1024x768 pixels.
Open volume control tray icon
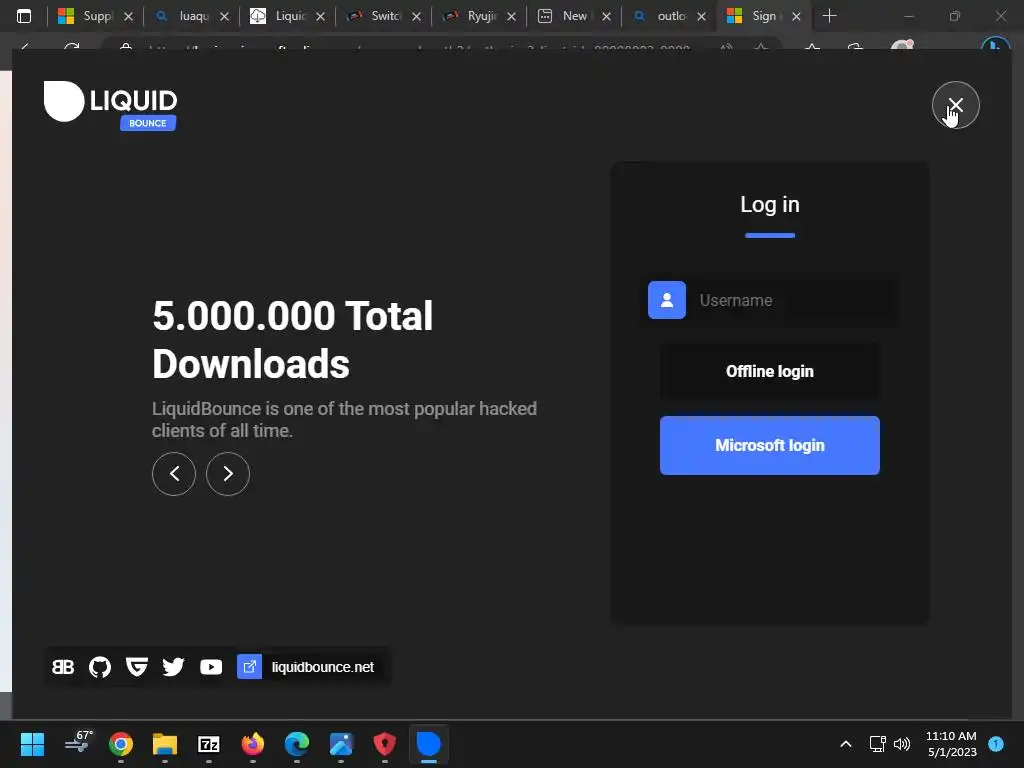902,744
